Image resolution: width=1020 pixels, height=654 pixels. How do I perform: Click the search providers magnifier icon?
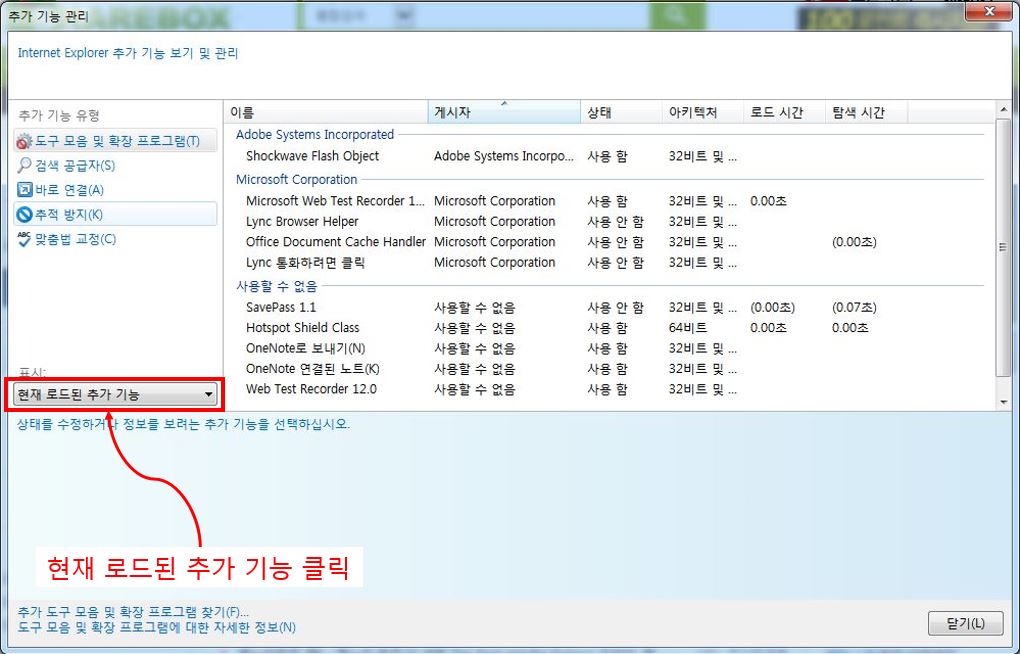tap(25, 165)
